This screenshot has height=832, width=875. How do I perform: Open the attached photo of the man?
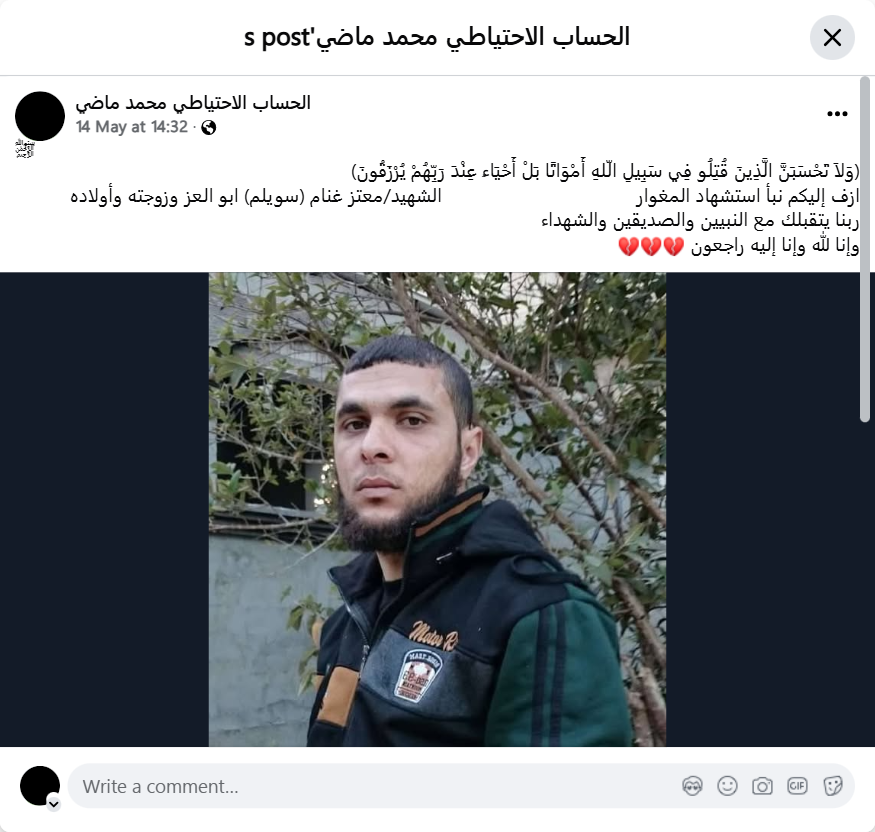click(x=437, y=509)
